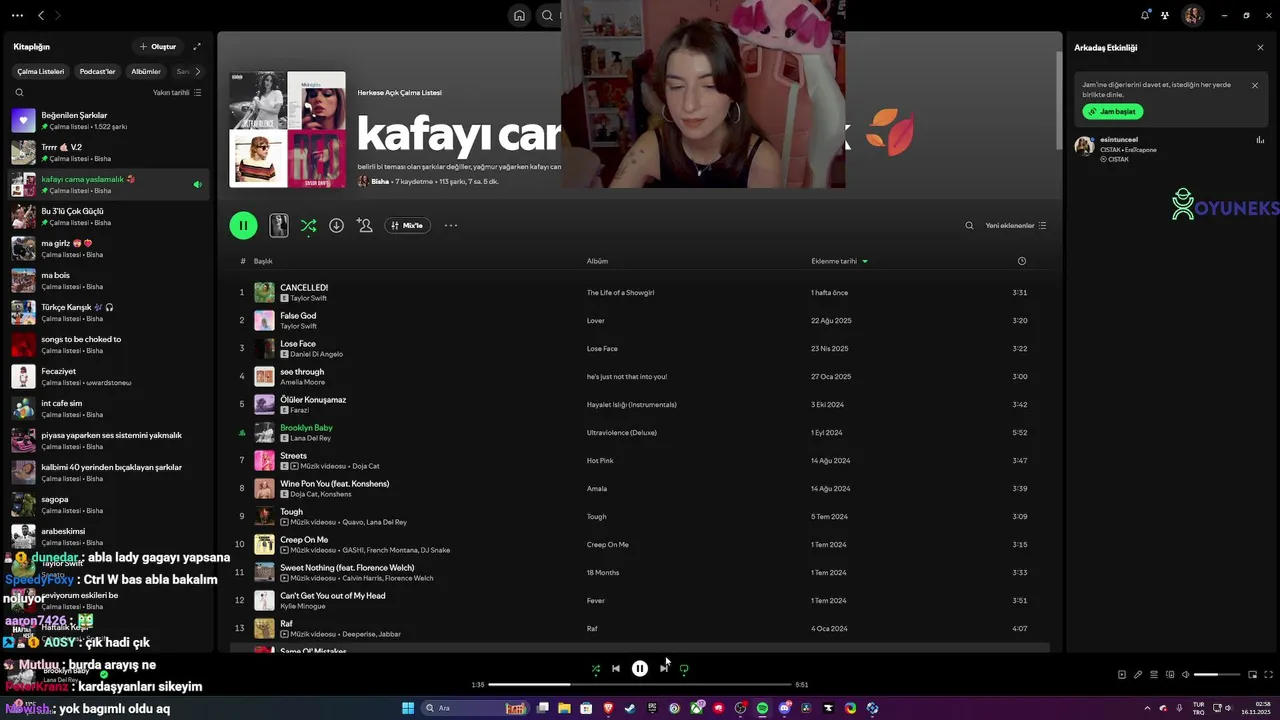Open the friend activity icon in the top bar
Screen dimensions: 1280x720
click(x=1165, y=15)
